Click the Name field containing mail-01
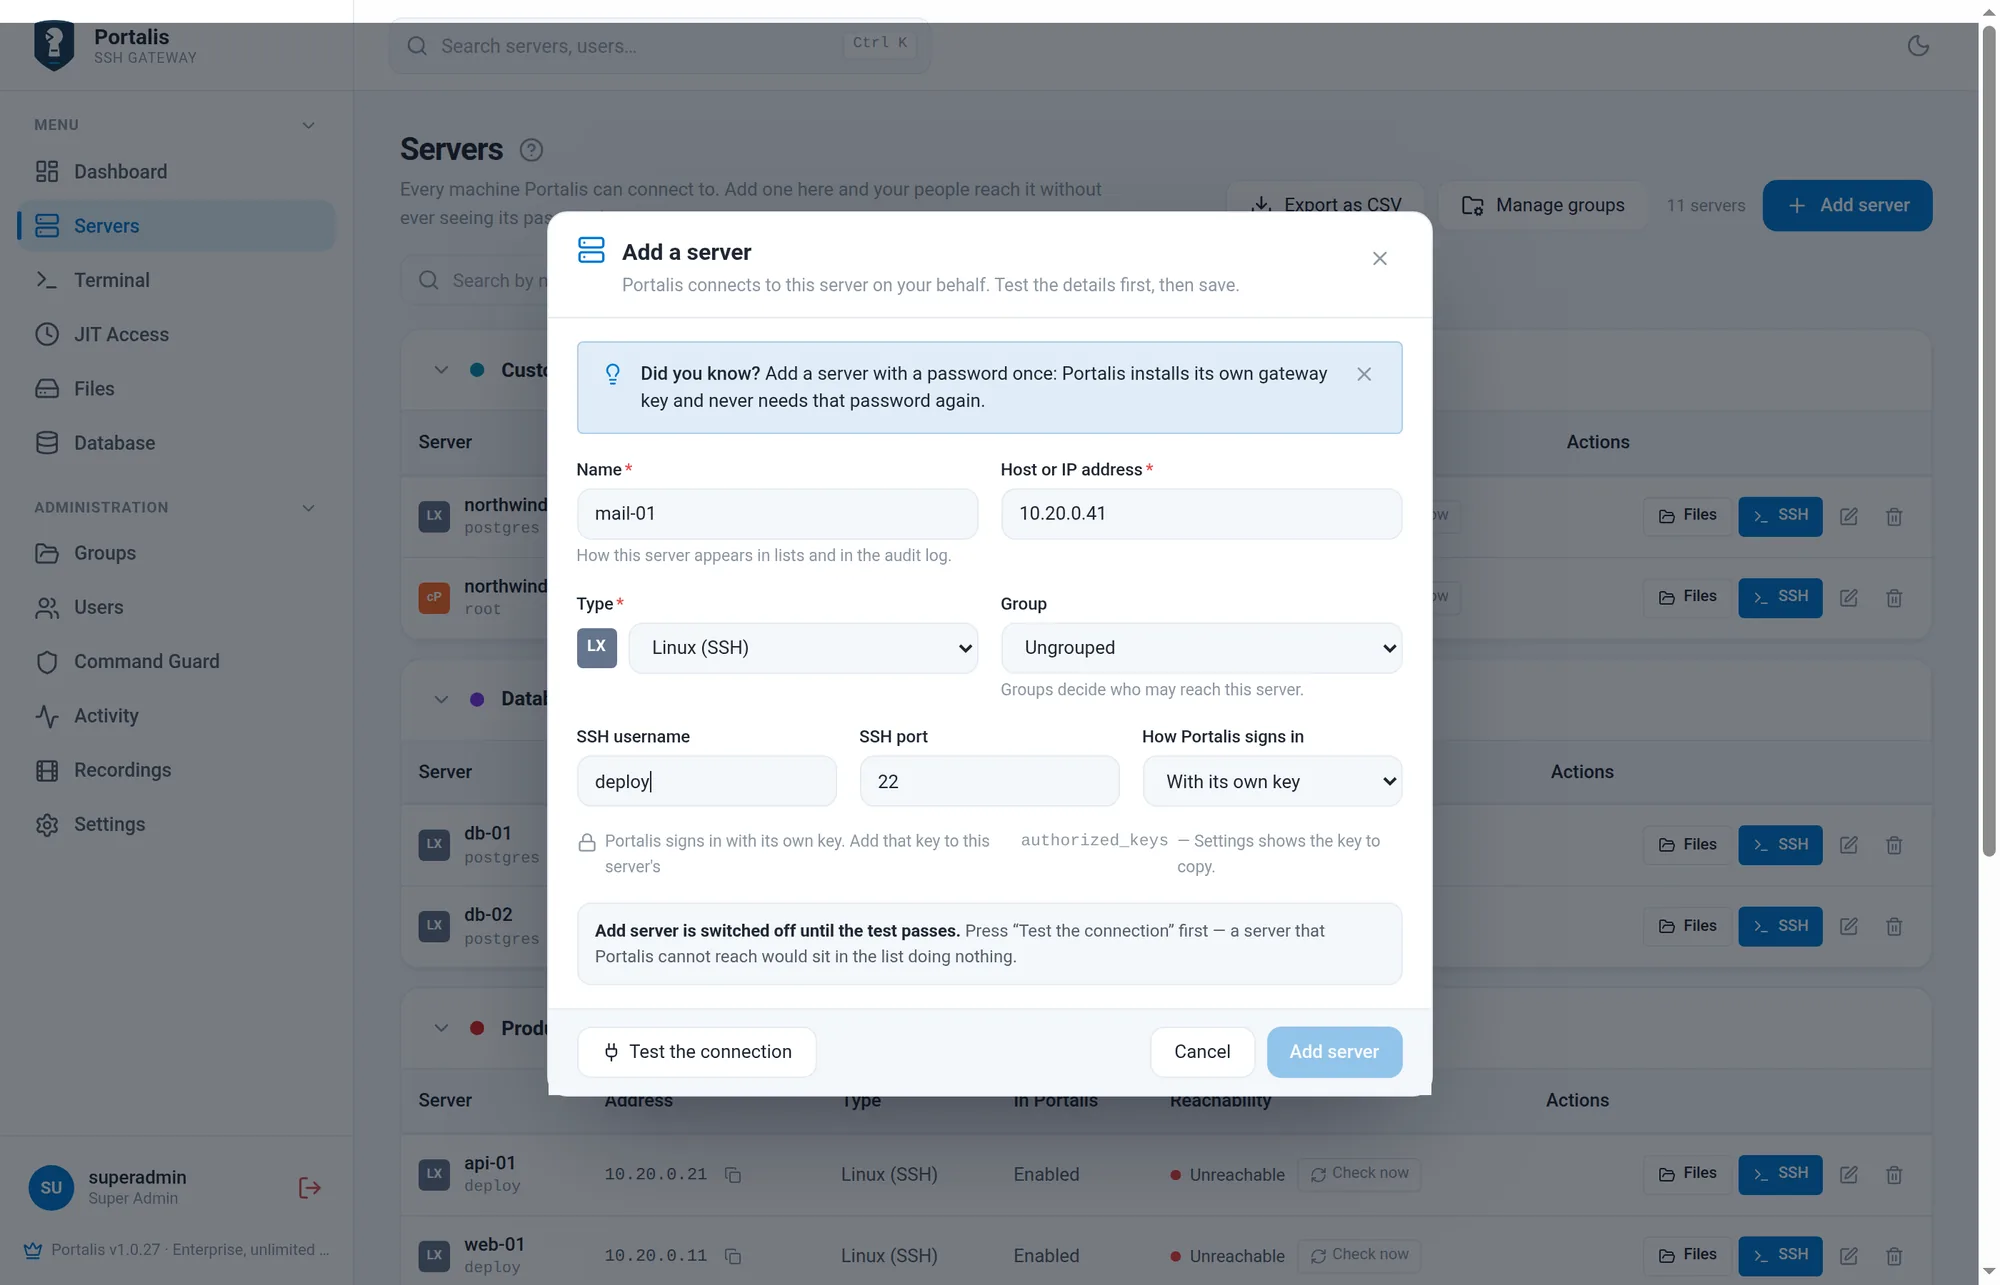The image size is (2000, 1285). coord(777,514)
